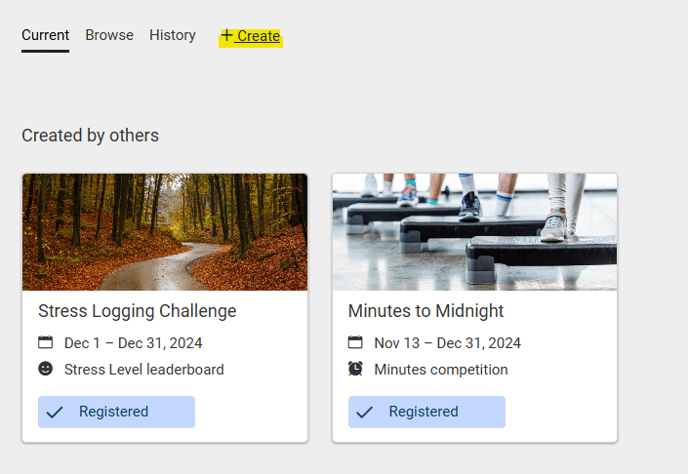Open the Browse tab
This screenshot has height=474, width=688.
[109, 35]
